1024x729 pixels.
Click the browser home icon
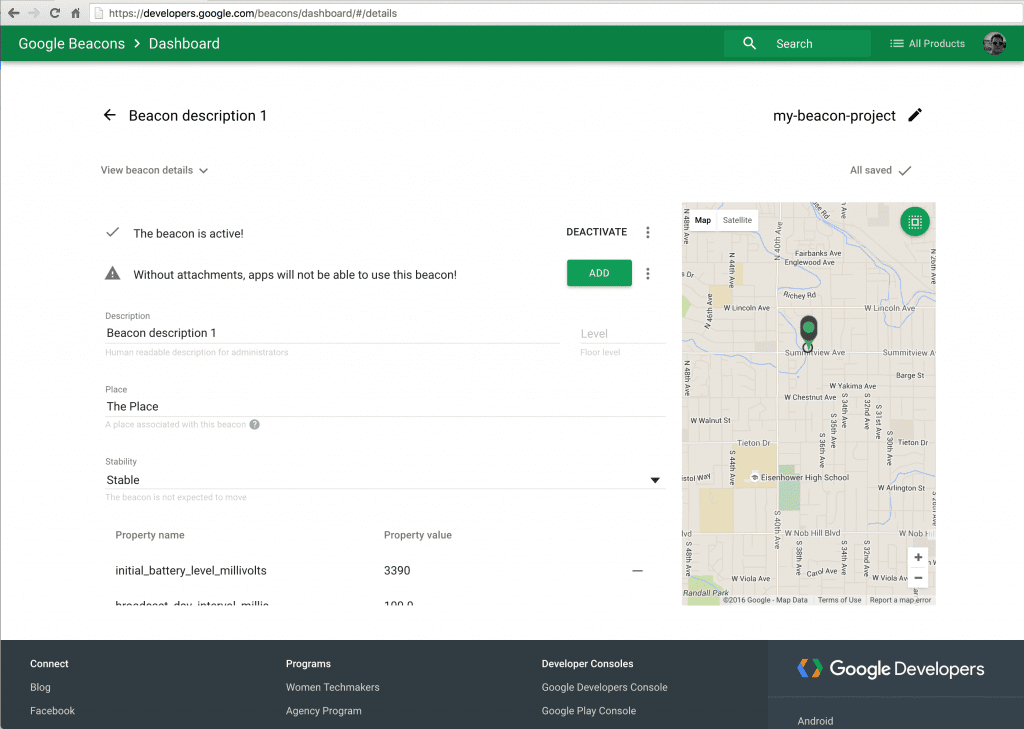coord(76,13)
